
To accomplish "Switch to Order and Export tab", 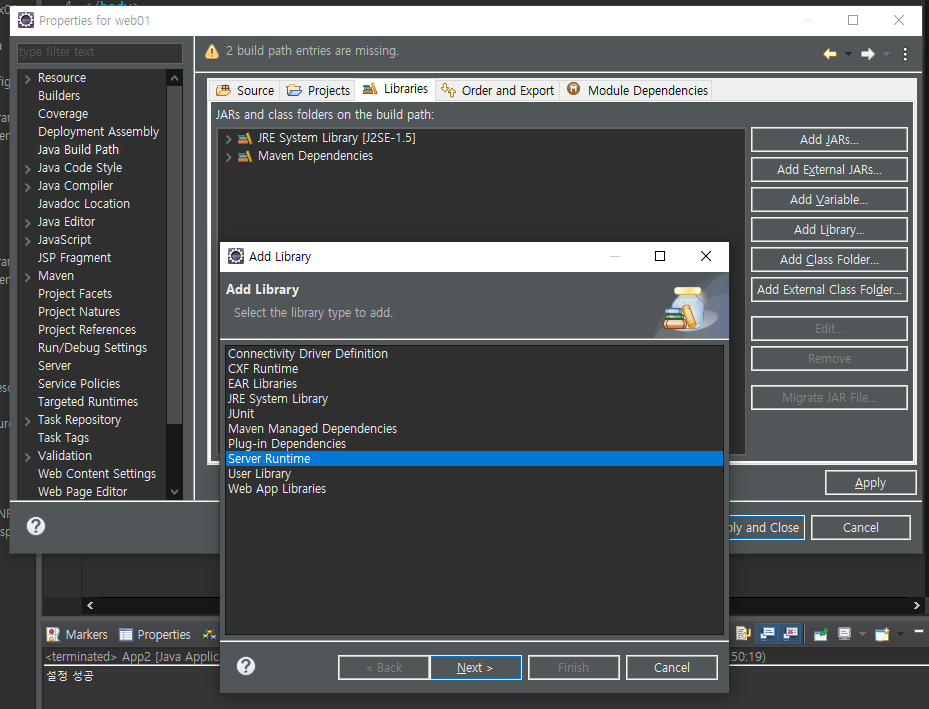I will [x=498, y=91].
